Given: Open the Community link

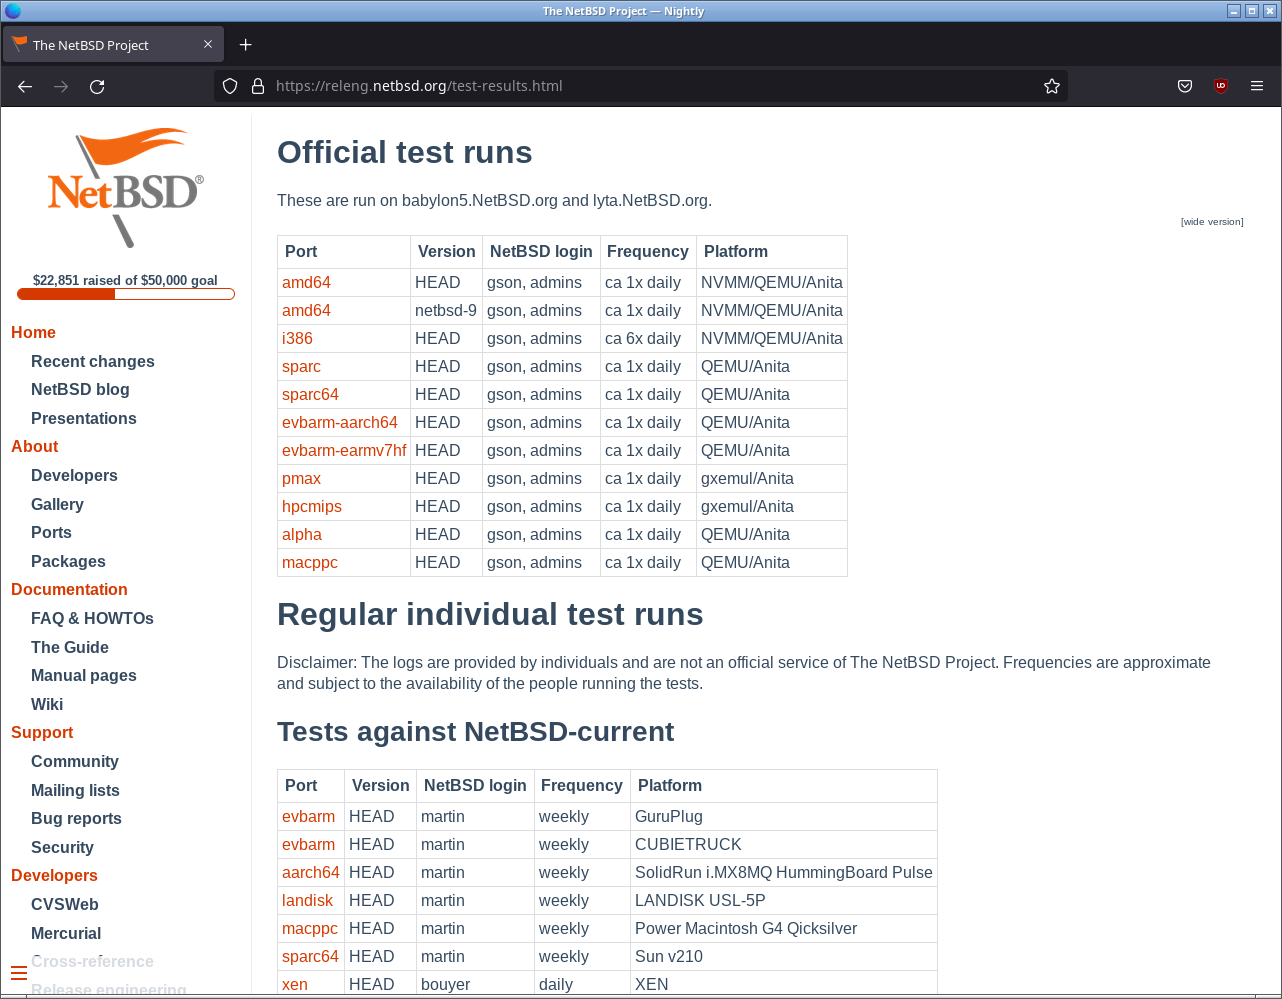Looking at the screenshot, I should click(x=75, y=762).
